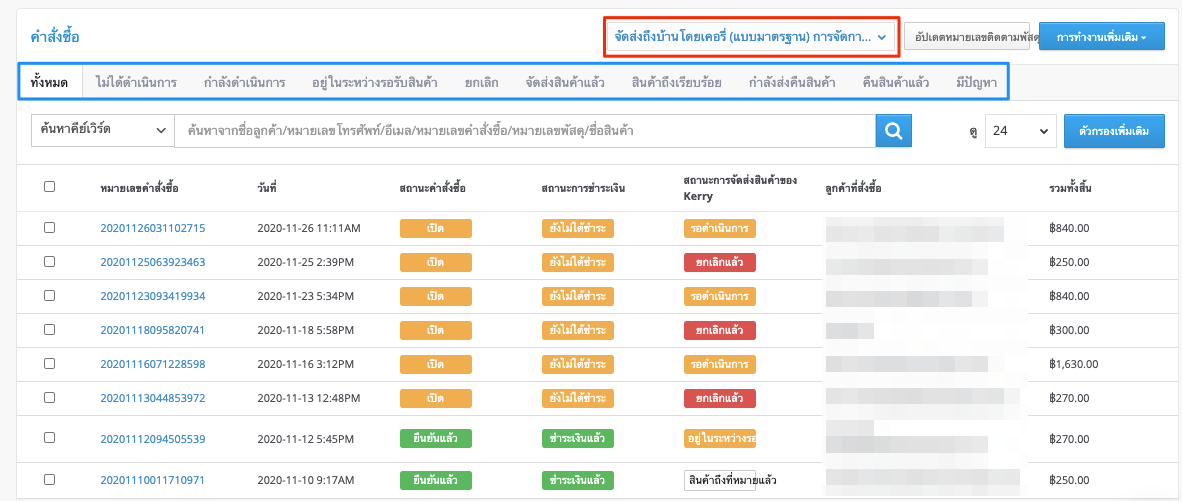1182x501 pixels.
Task: Check the box for order 20201112094505539
Action: click(x=49, y=438)
